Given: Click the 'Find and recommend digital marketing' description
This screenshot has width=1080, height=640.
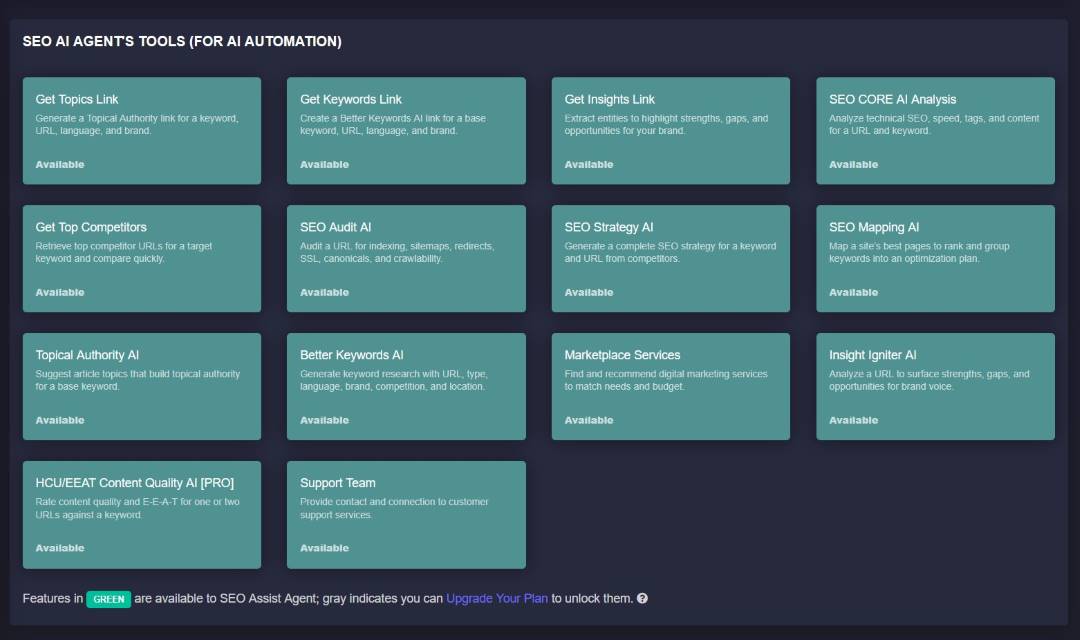Looking at the screenshot, I should [666, 380].
